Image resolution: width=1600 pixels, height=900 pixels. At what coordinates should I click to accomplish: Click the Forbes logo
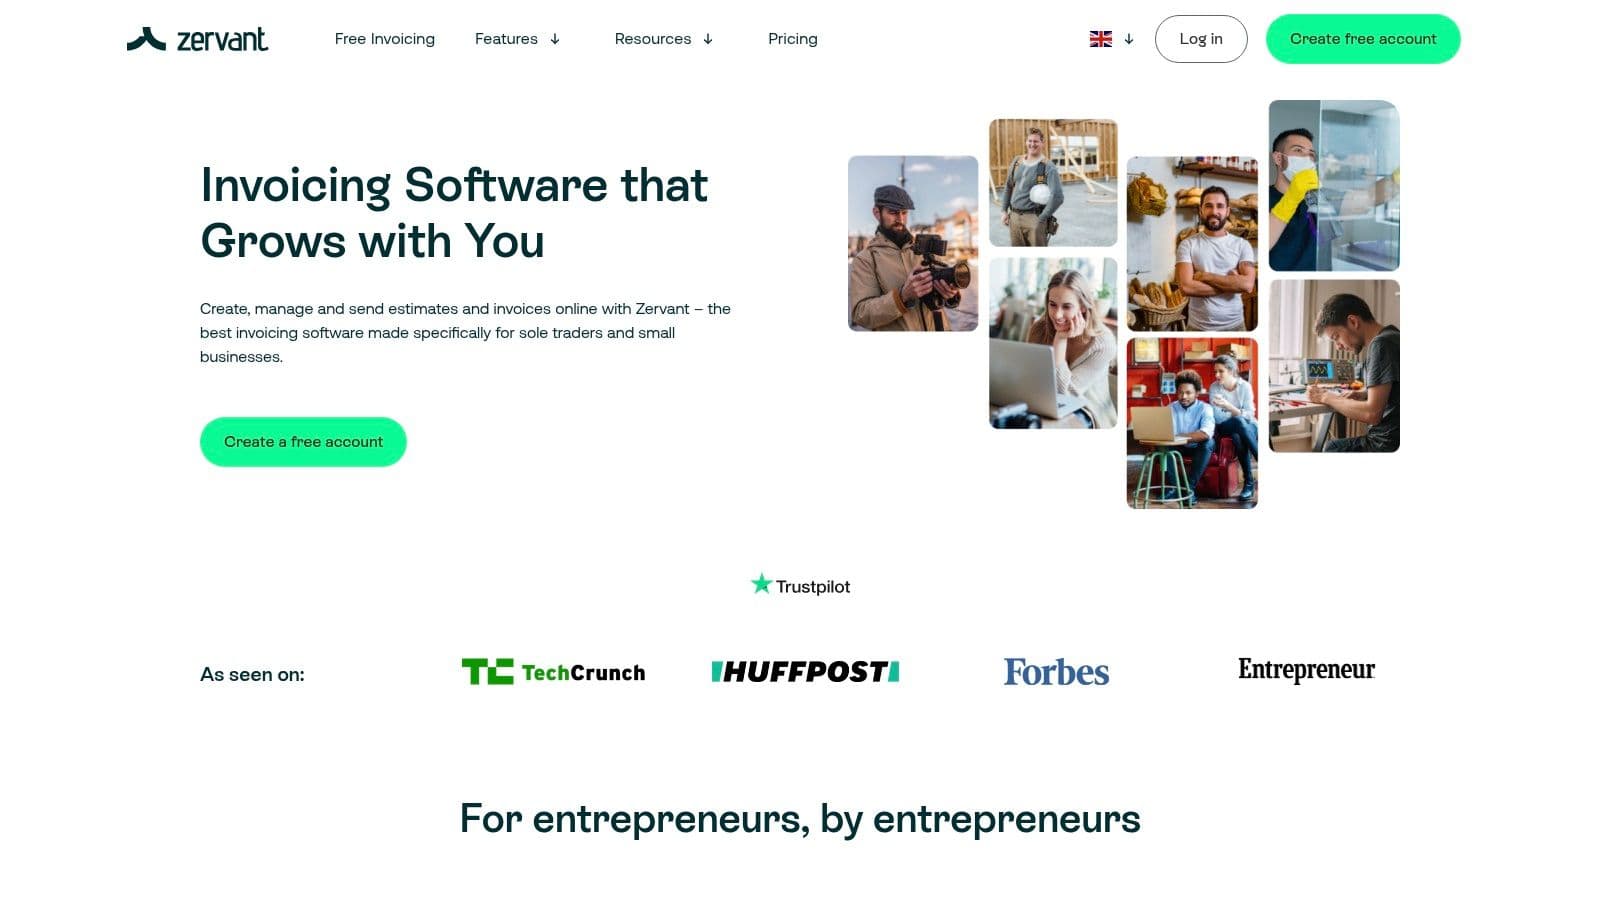1056,672
